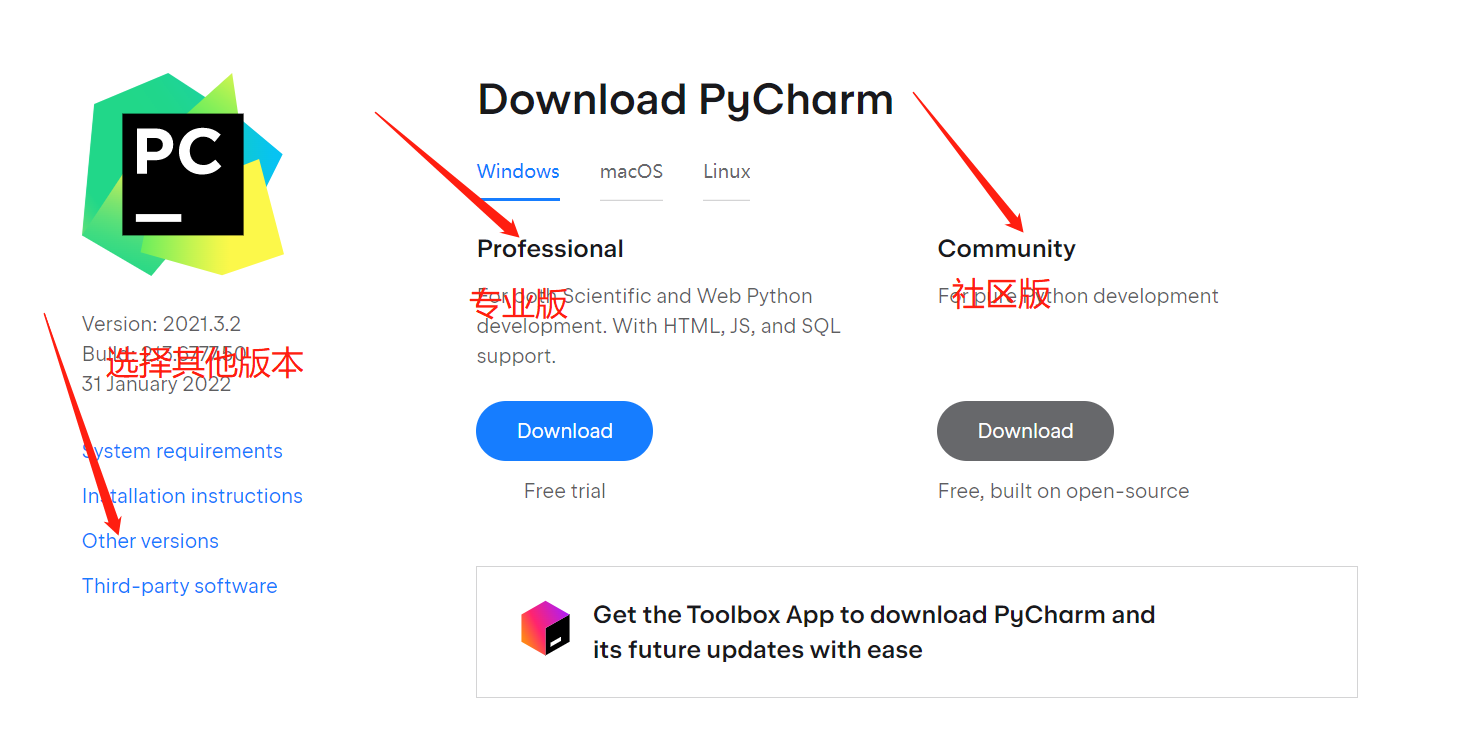Open the Third-party software link
Viewport: 1457px width, 732px height.
click(180, 586)
